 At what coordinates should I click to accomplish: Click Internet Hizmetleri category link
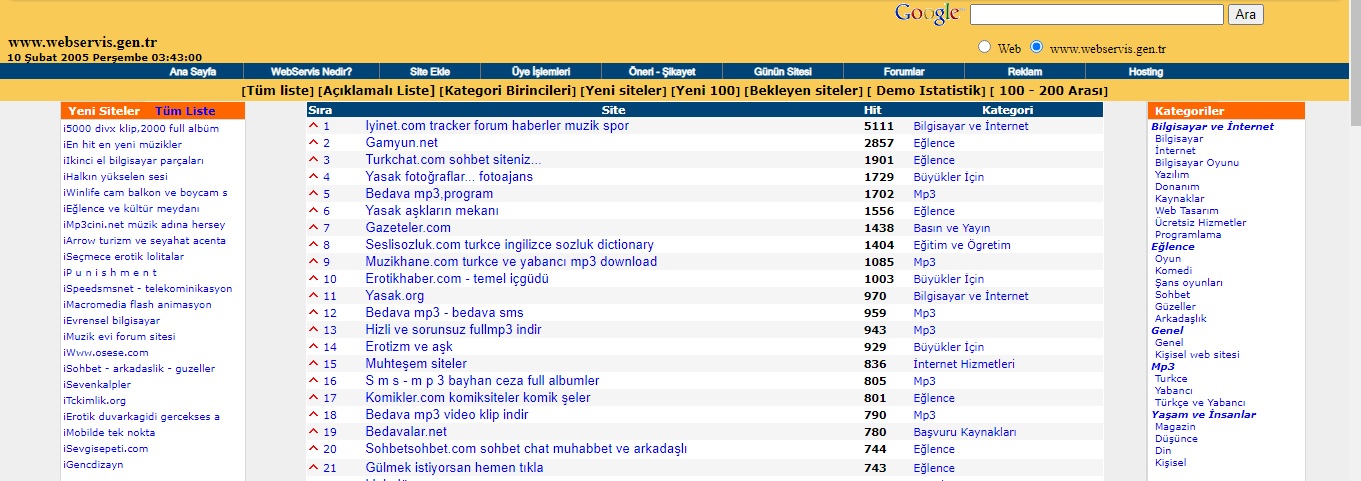coord(964,364)
